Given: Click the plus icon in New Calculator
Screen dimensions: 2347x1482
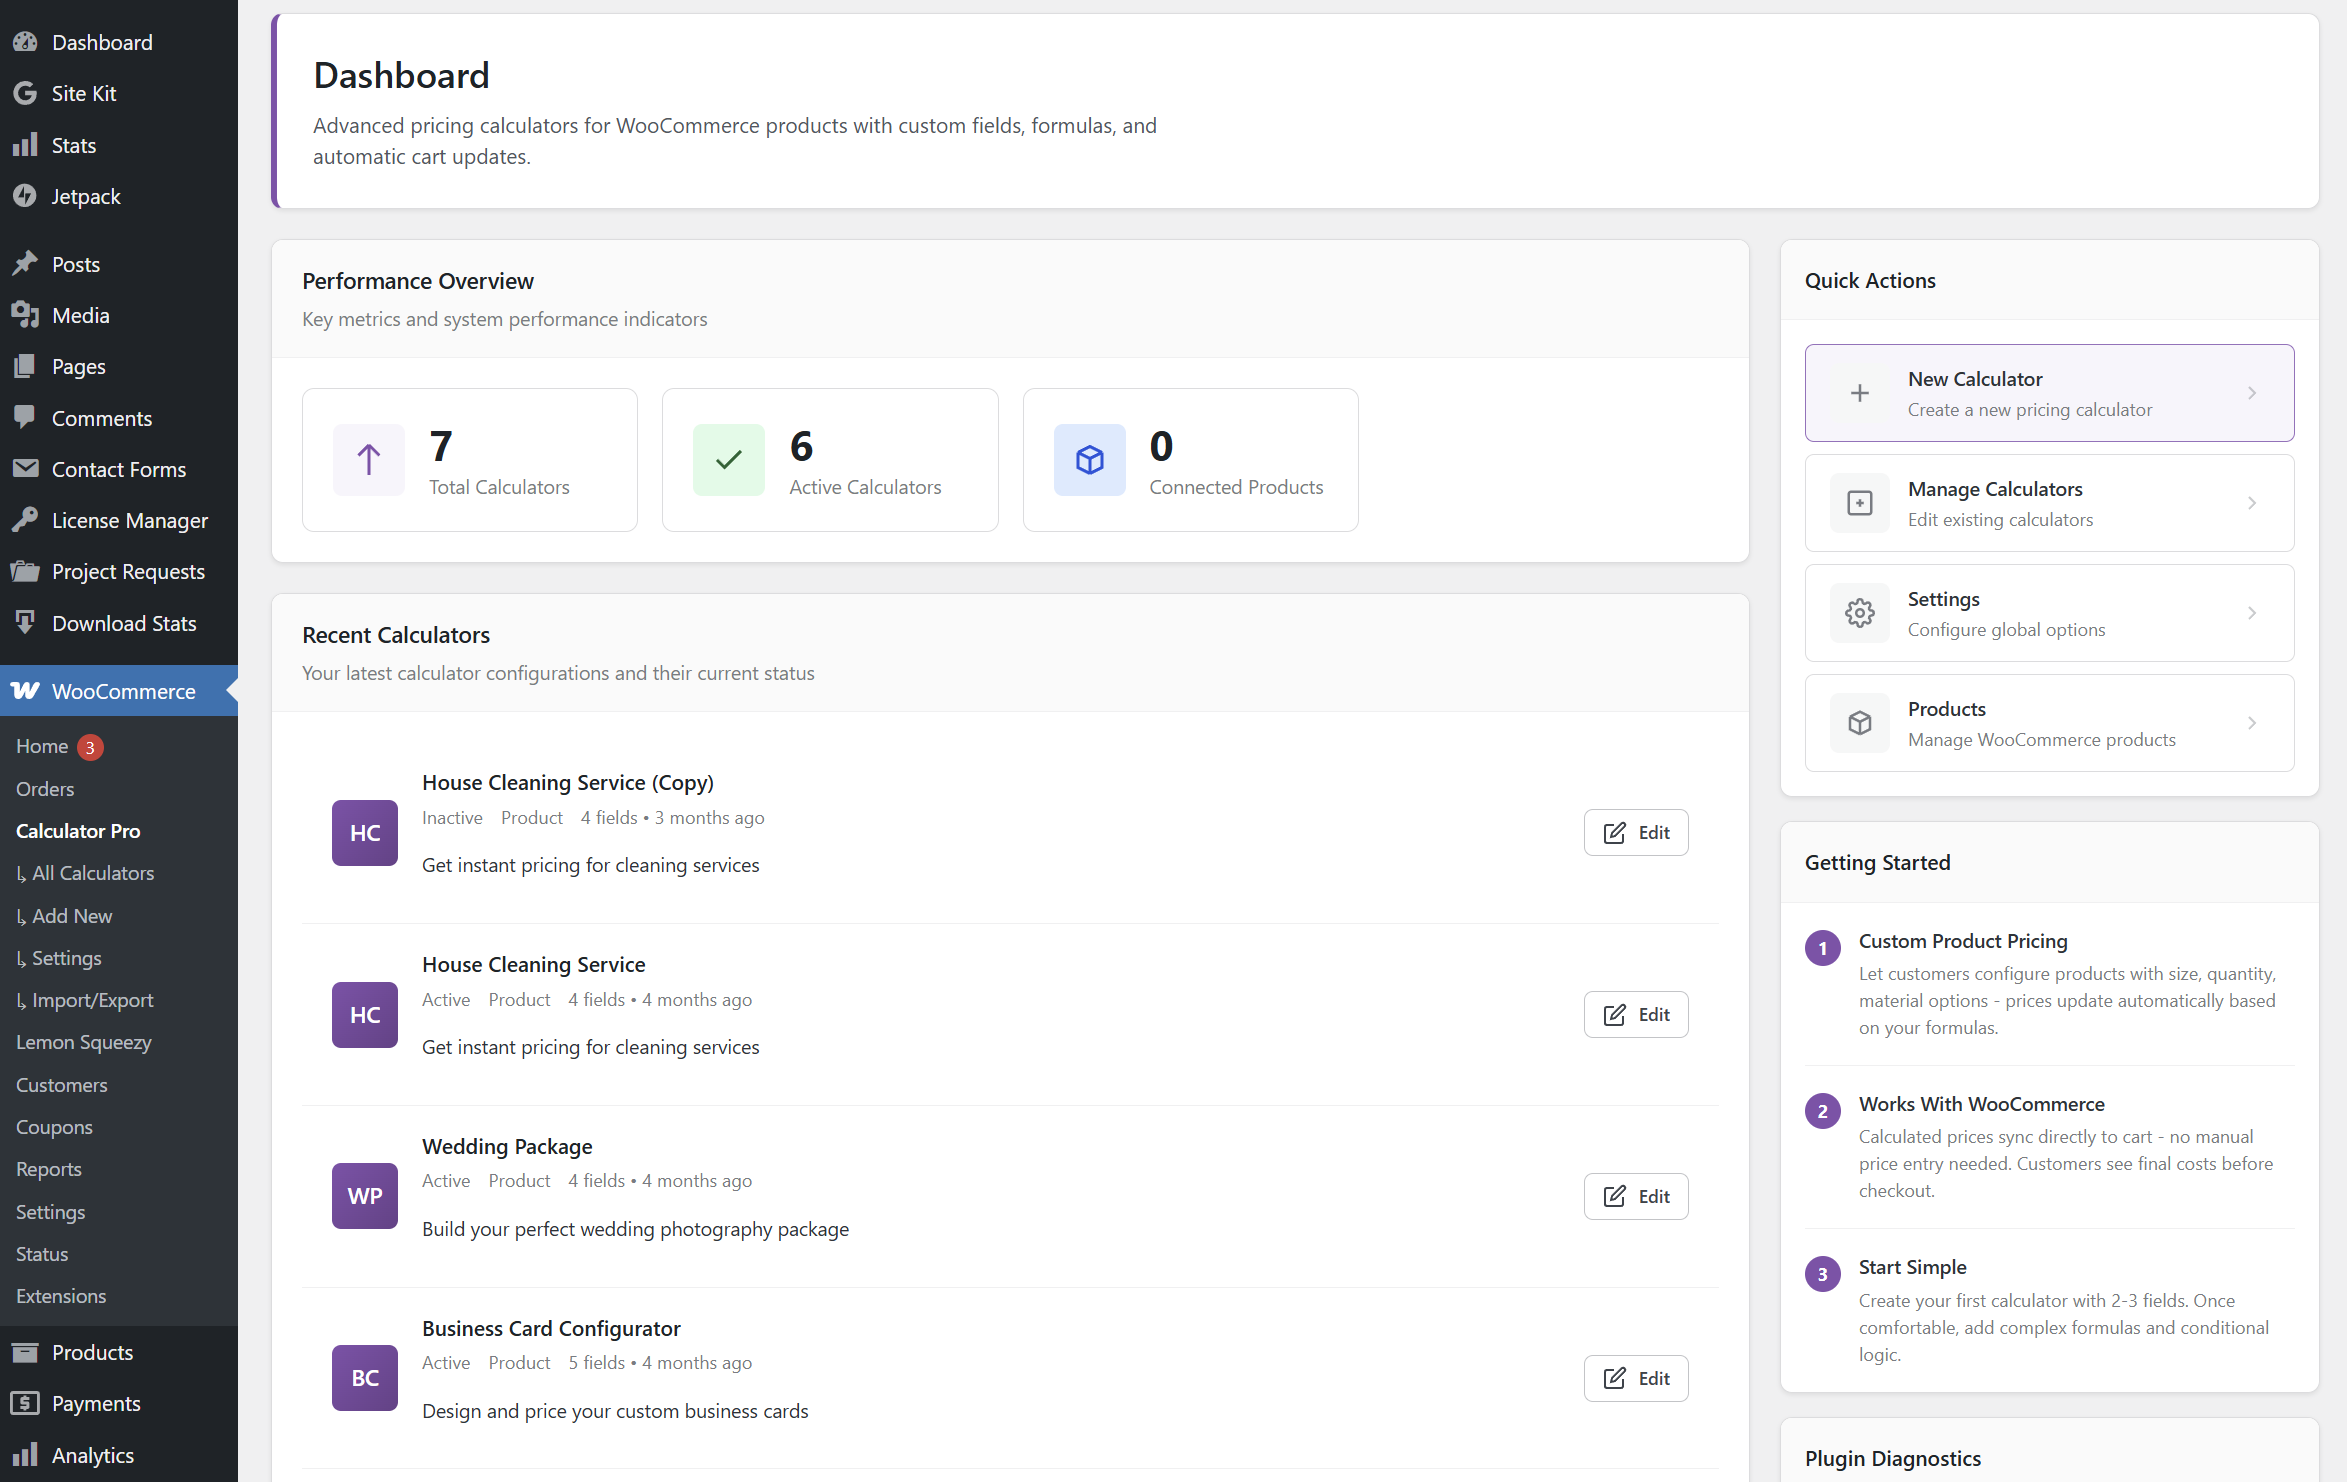Looking at the screenshot, I should (1859, 393).
